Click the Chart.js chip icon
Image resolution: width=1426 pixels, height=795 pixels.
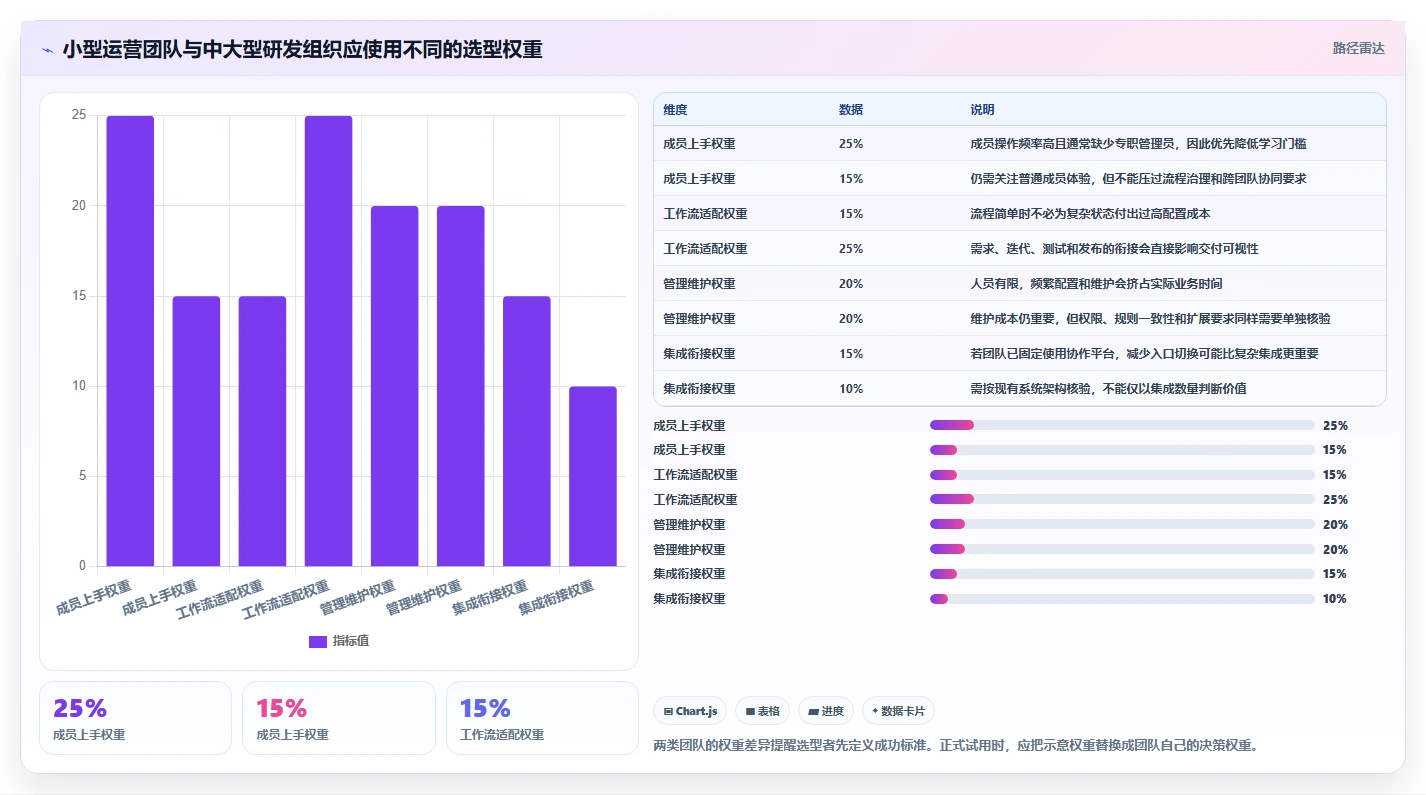click(668, 712)
